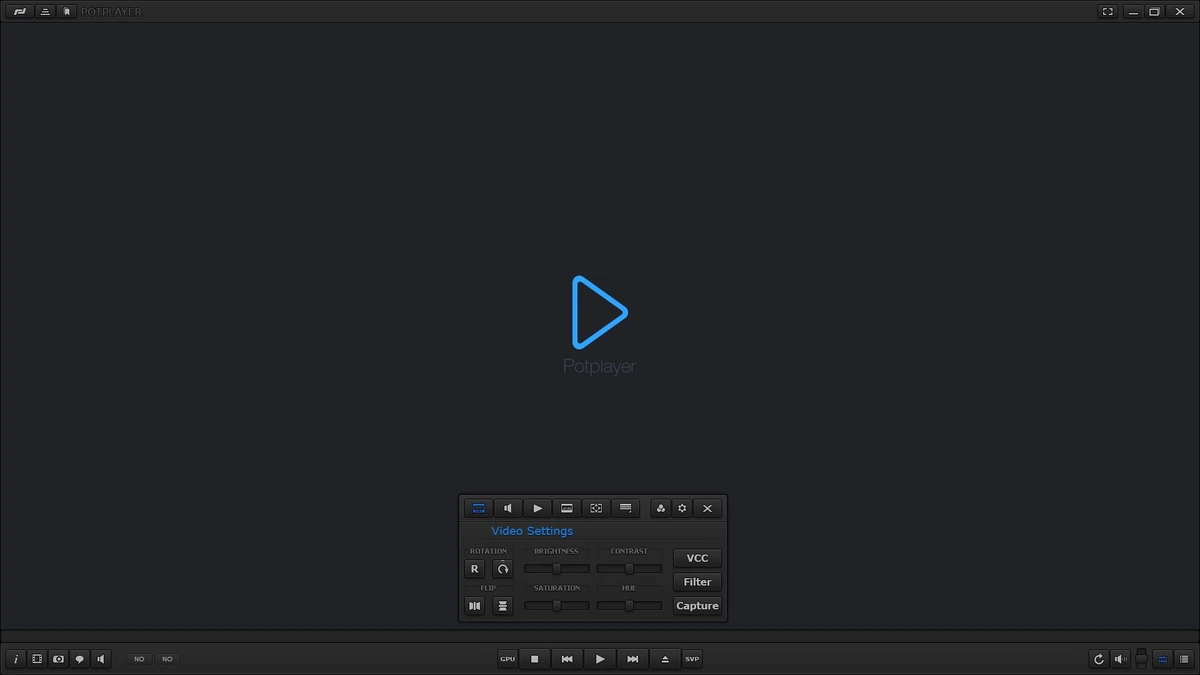Image resolution: width=1200 pixels, height=675 pixels.
Task: Start playback with the bottom Play button
Action: coord(600,659)
